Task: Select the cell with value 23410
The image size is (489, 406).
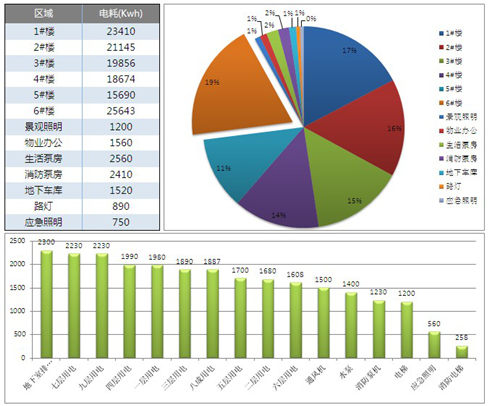Action: click(121, 31)
